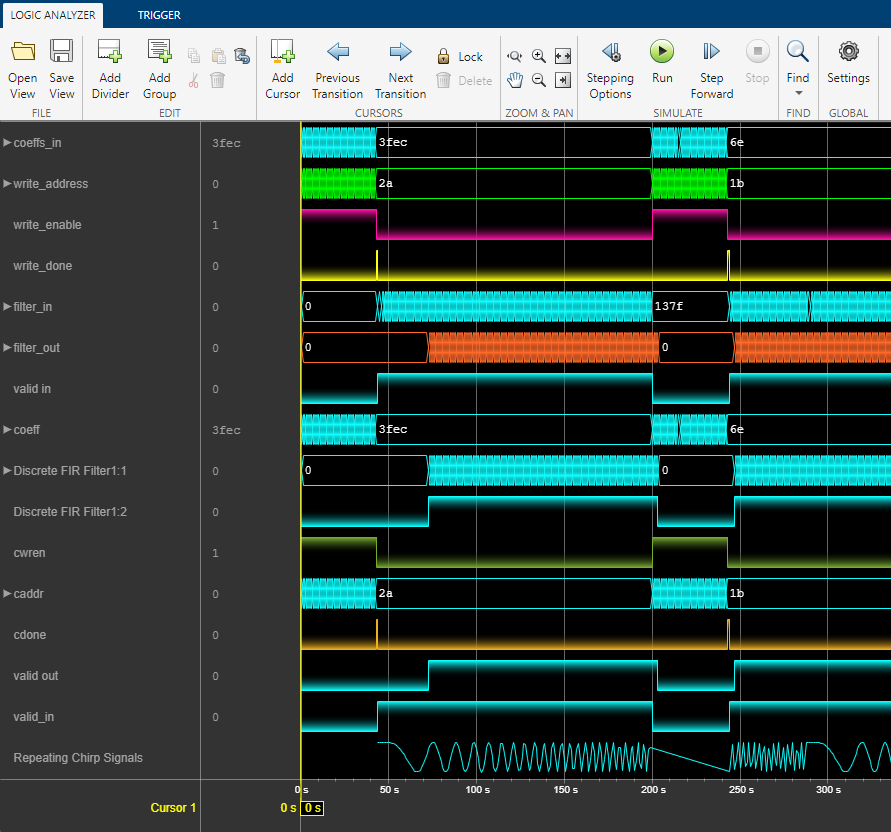Expand the coeffs_in signal
The height and width of the screenshot is (832, 891).
click(x=8, y=143)
